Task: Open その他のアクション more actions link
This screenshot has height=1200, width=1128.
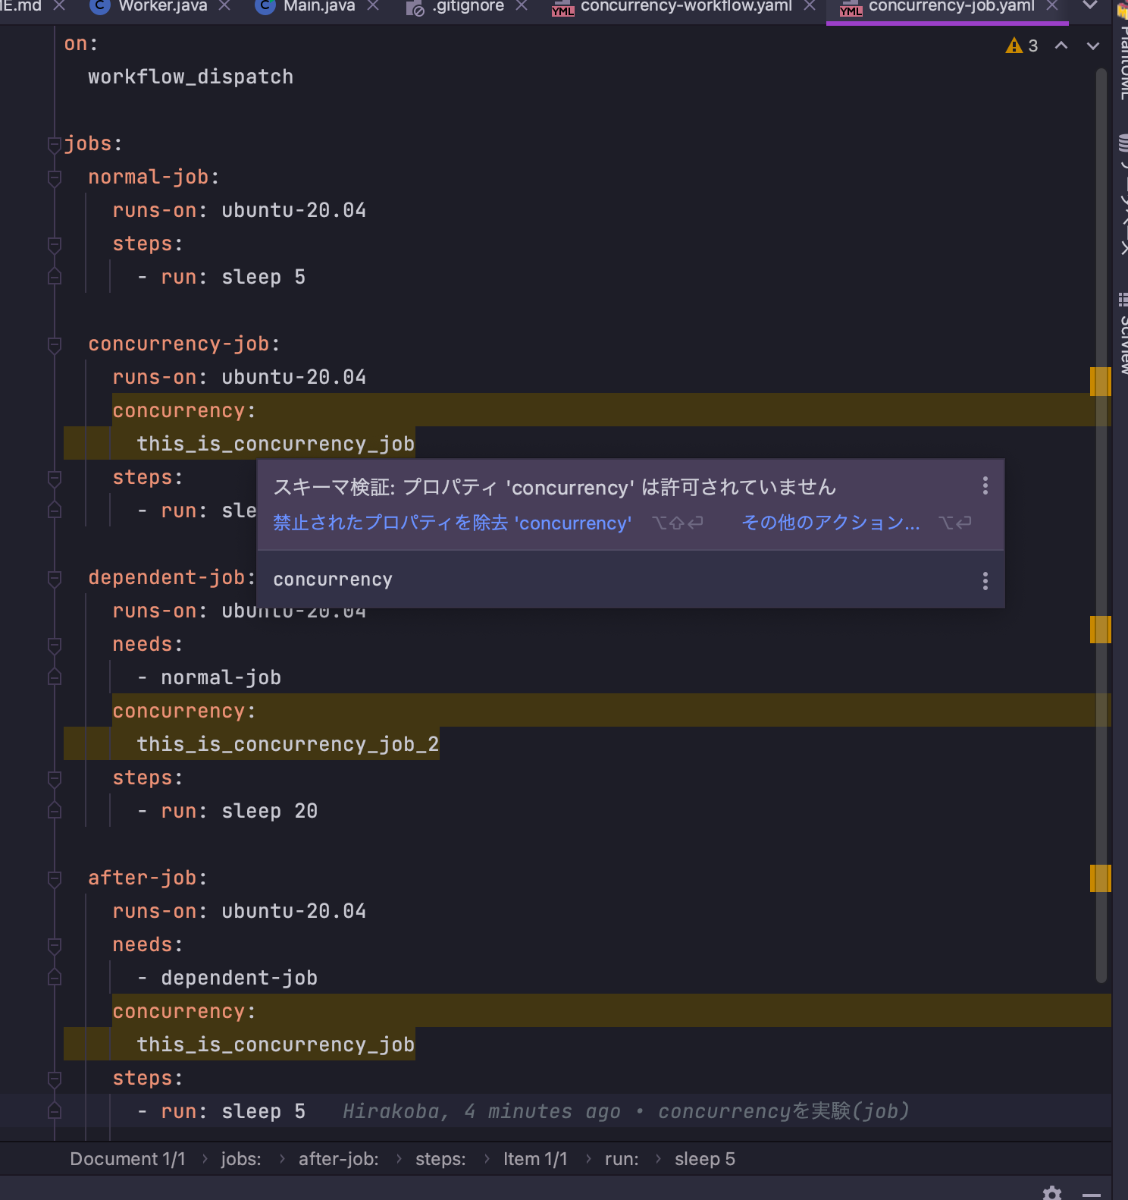Action: coord(830,523)
